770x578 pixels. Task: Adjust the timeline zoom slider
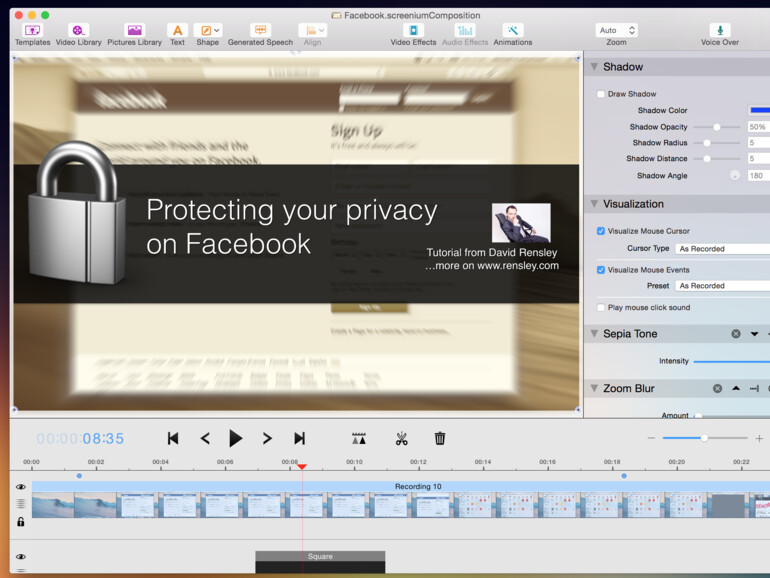pos(705,438)
